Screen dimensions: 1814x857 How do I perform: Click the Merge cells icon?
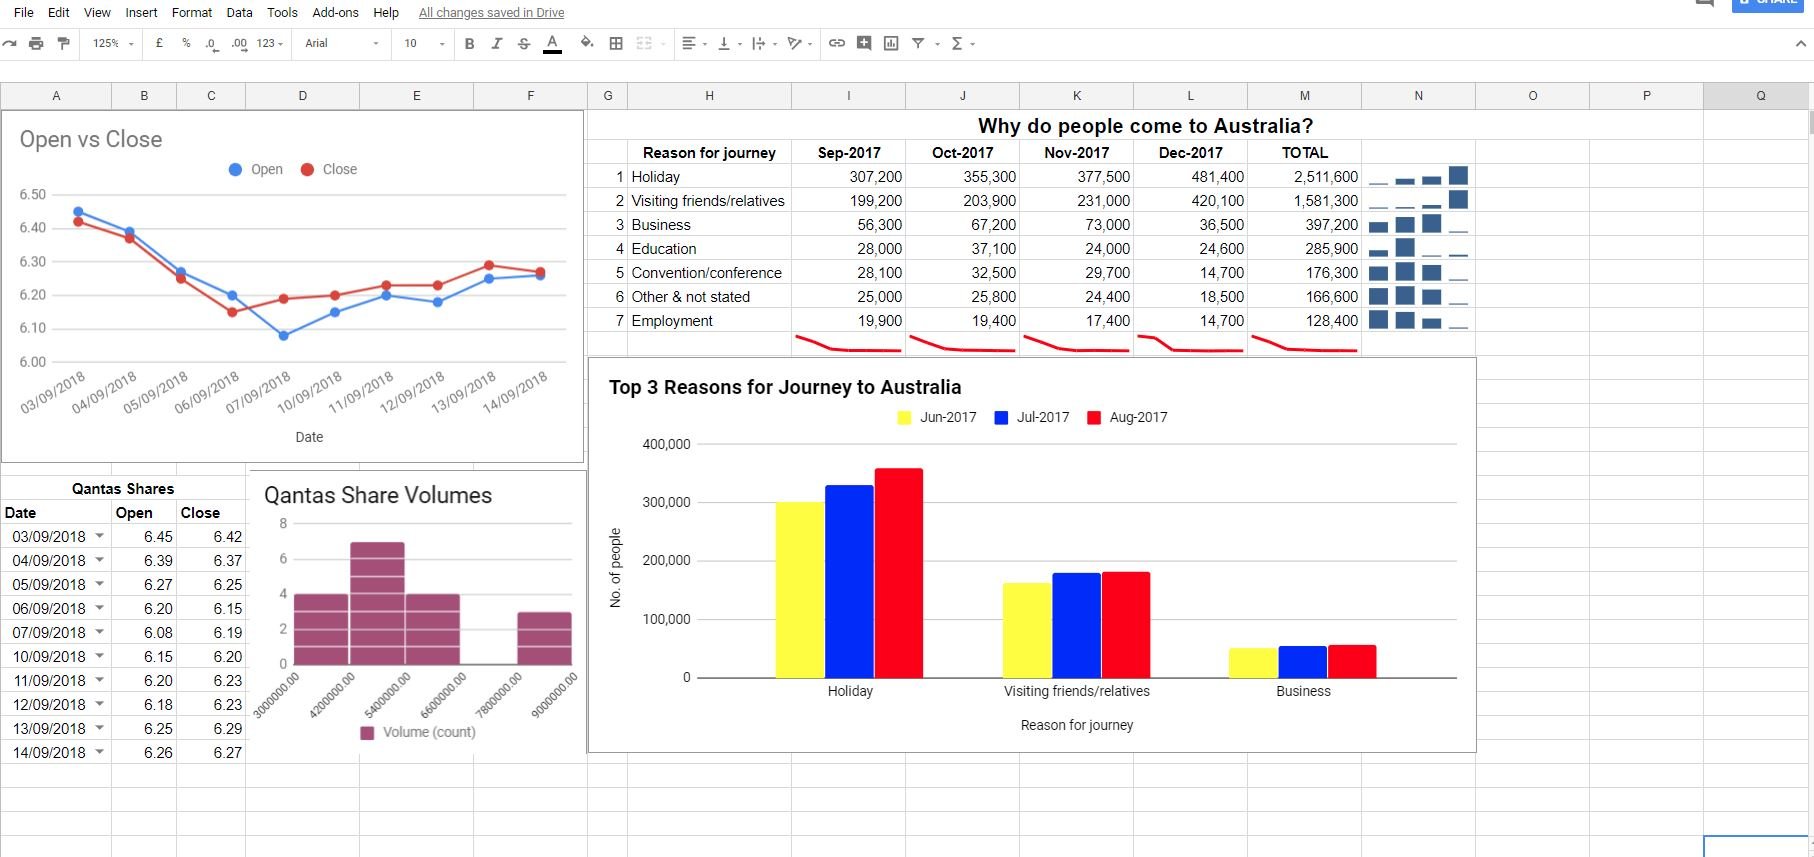644,43
